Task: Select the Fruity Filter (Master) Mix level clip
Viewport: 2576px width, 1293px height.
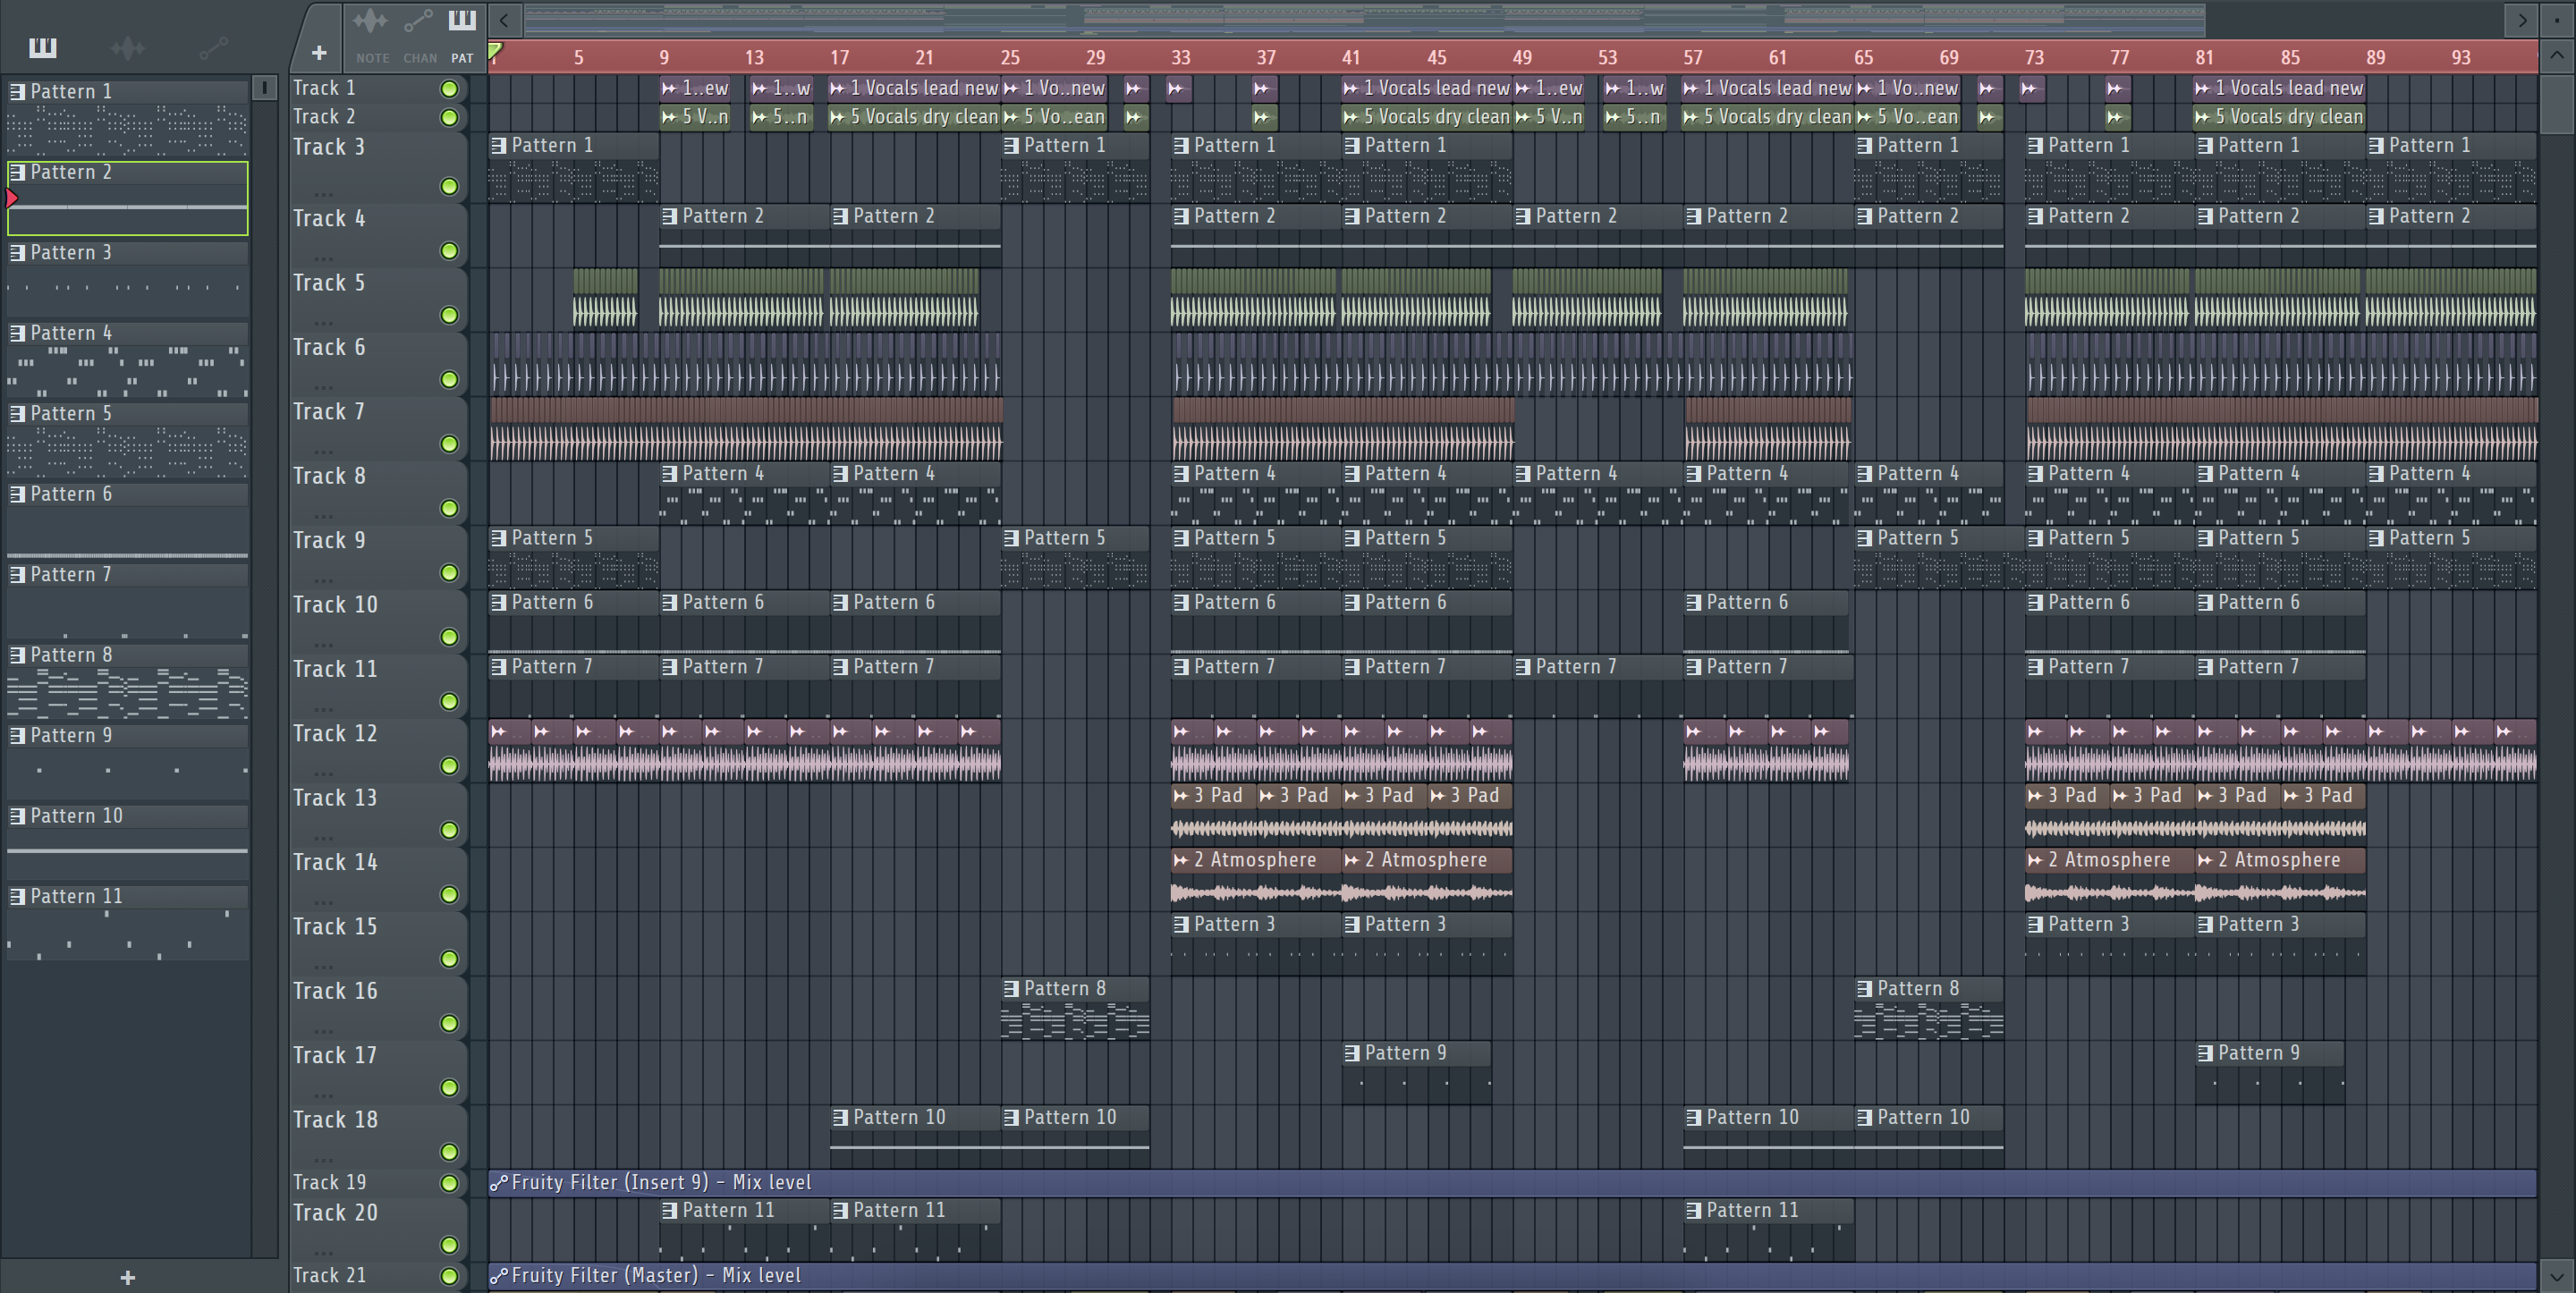Action: coord(1512,1276)
